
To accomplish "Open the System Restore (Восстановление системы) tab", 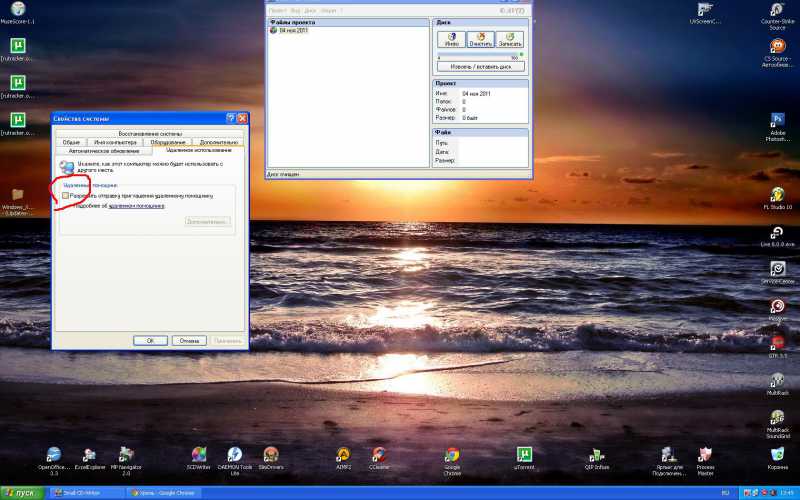I will [150, 133].
